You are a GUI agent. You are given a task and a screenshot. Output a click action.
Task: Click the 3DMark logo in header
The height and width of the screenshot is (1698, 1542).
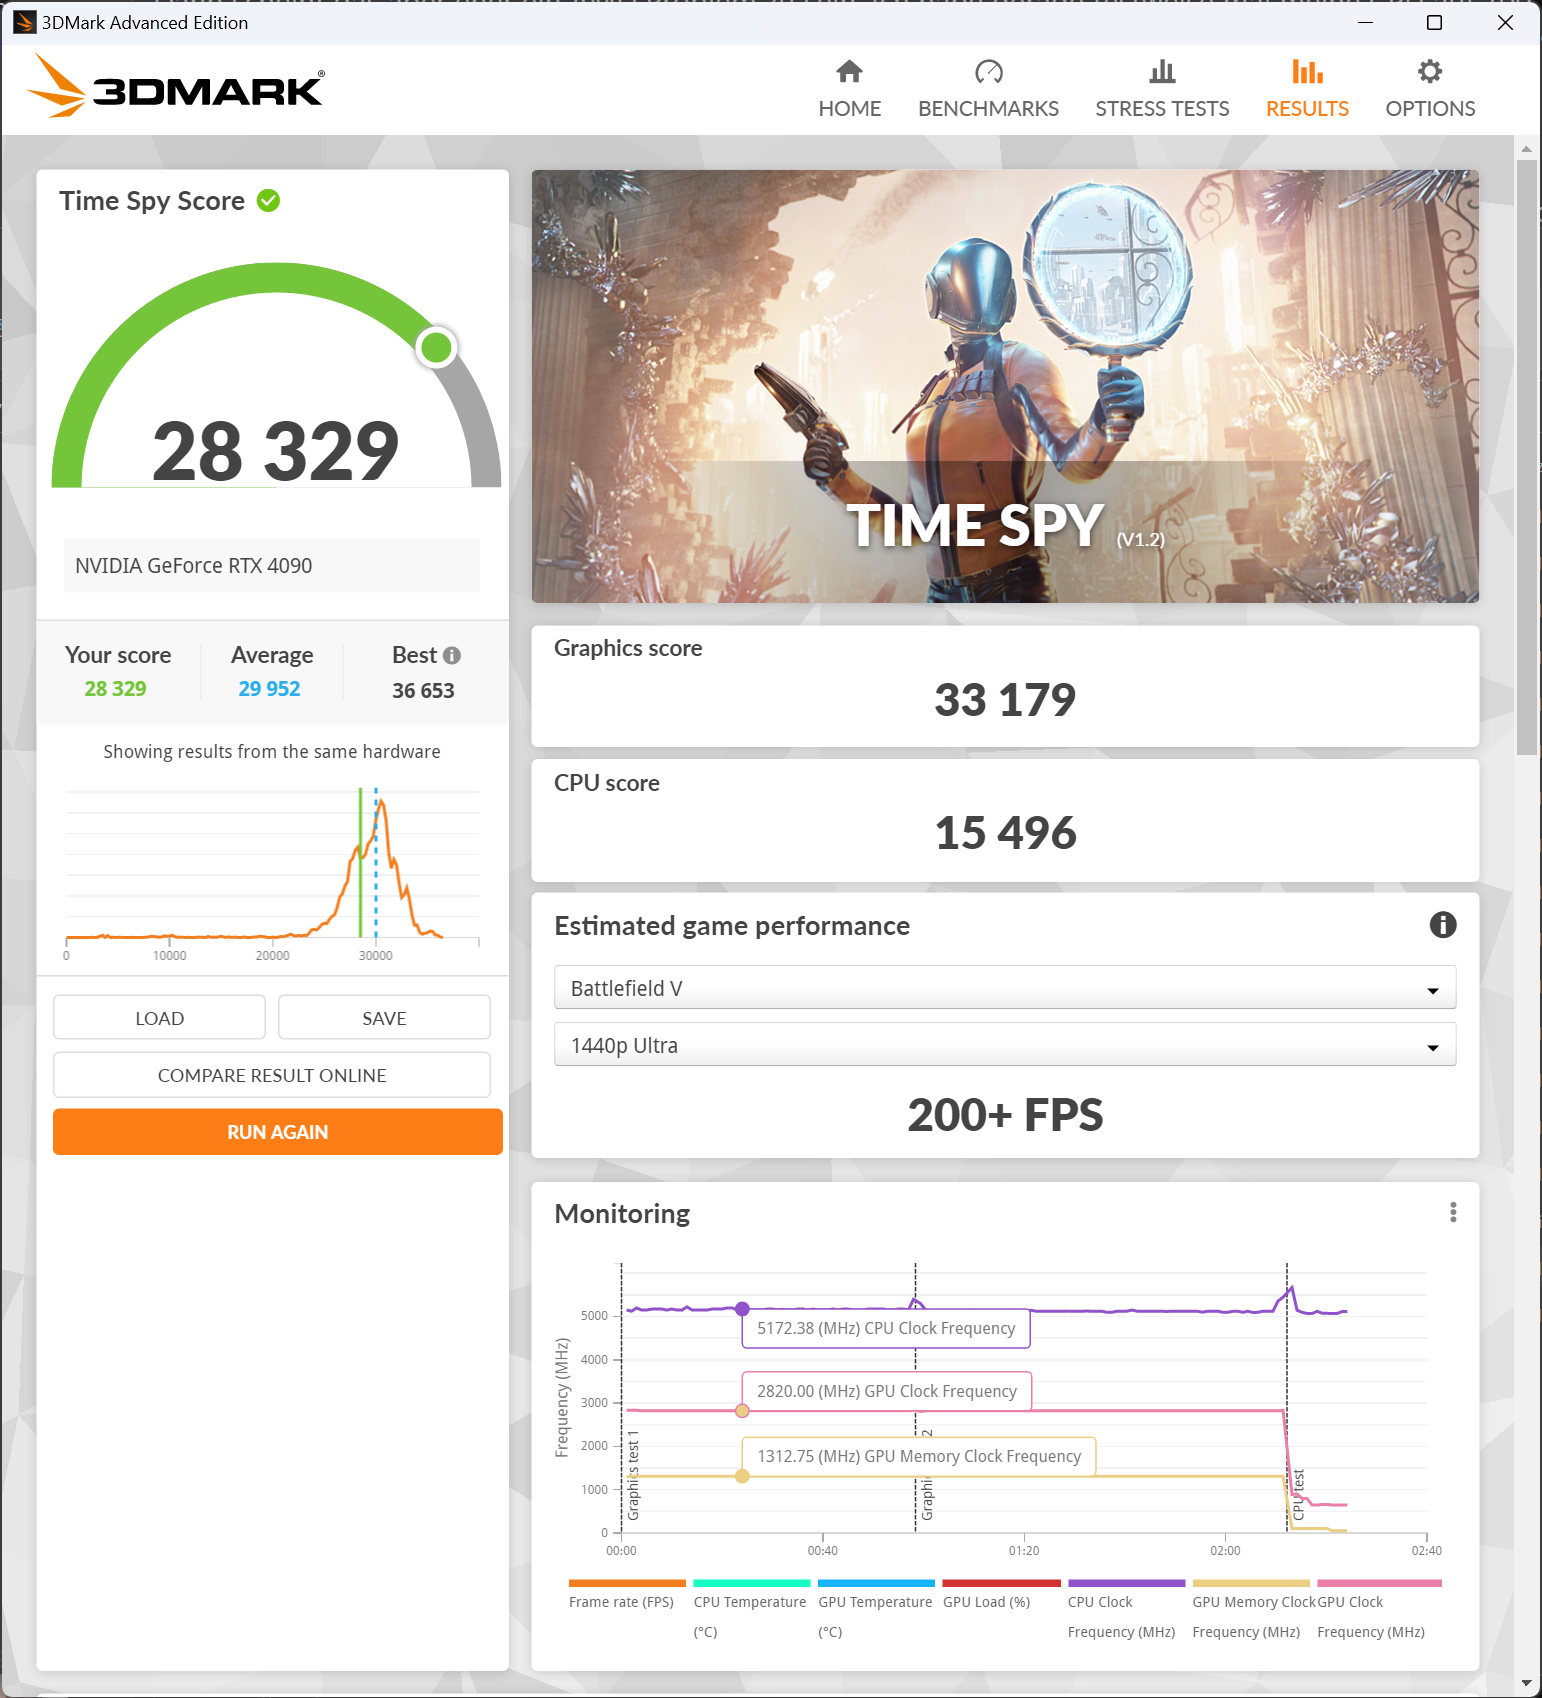tap(176, 86)
